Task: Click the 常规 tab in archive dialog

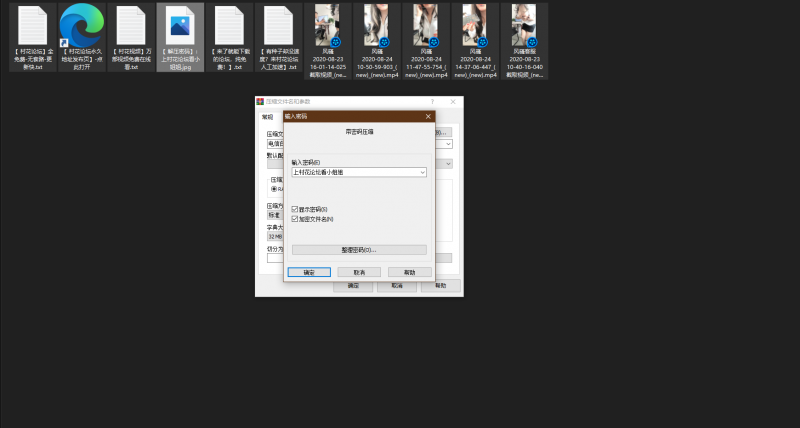Action: [267, 116]
